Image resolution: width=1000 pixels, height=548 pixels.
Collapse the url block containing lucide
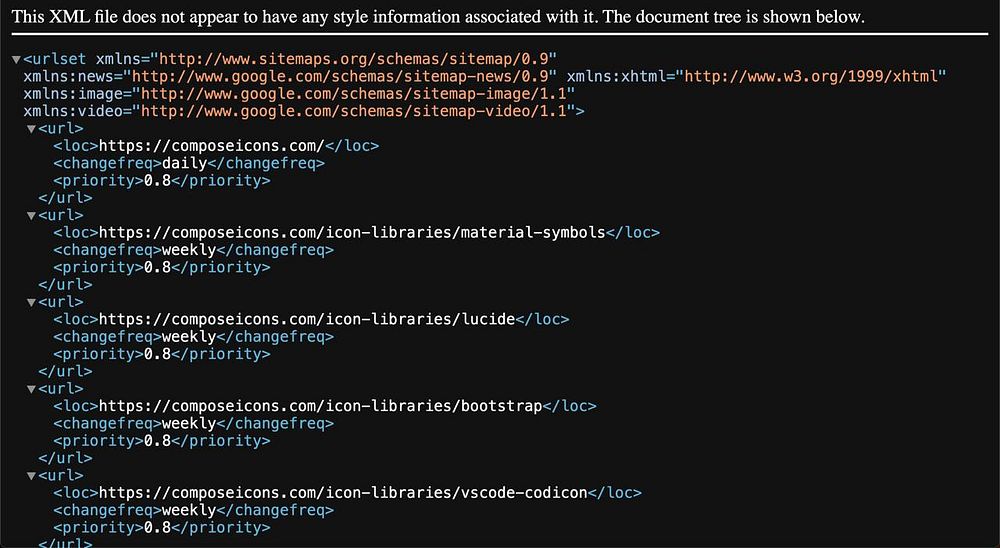31,303
